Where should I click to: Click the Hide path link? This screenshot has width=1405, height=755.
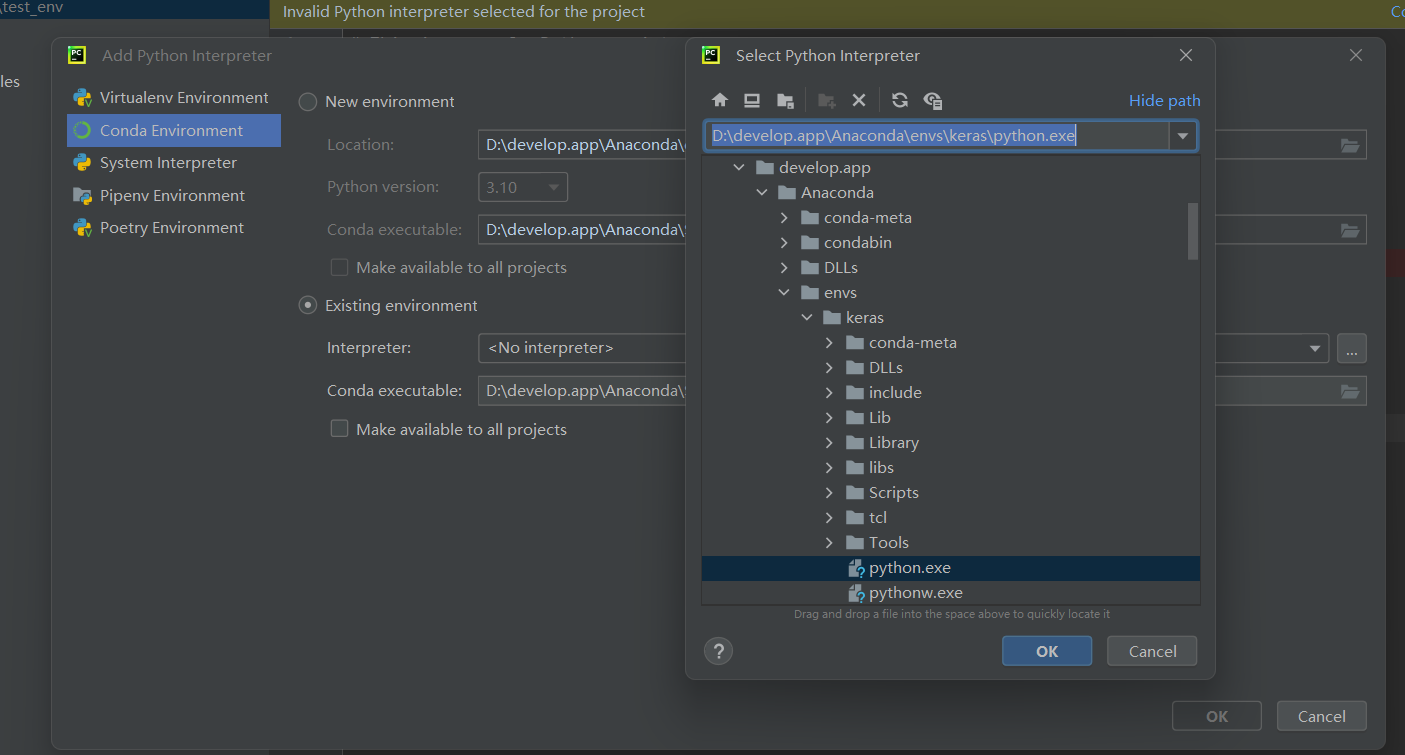click(x=1164, y=100)
